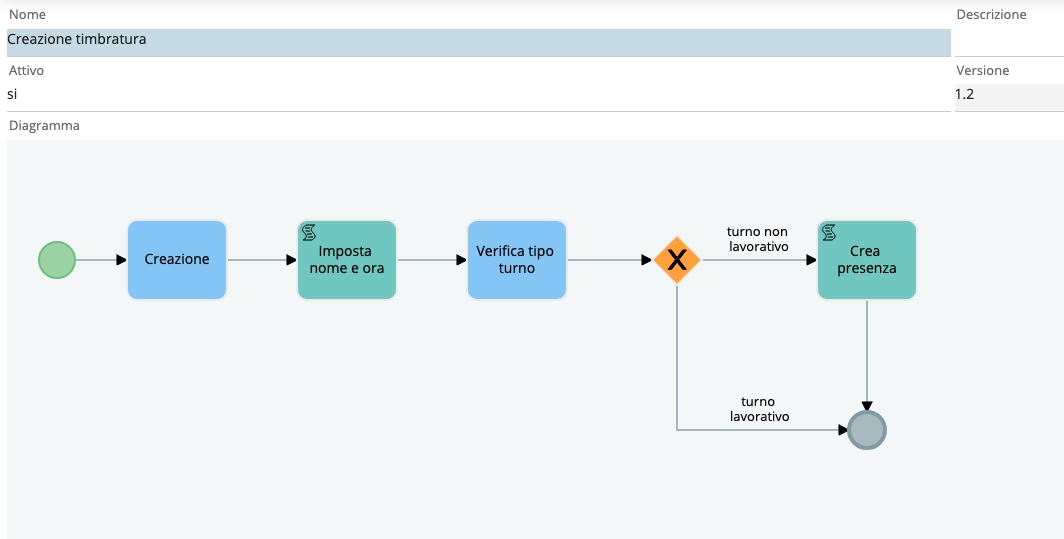Click the Diagramma label
The height and width of the screenshot is (539, 1064).
(44, 126)
